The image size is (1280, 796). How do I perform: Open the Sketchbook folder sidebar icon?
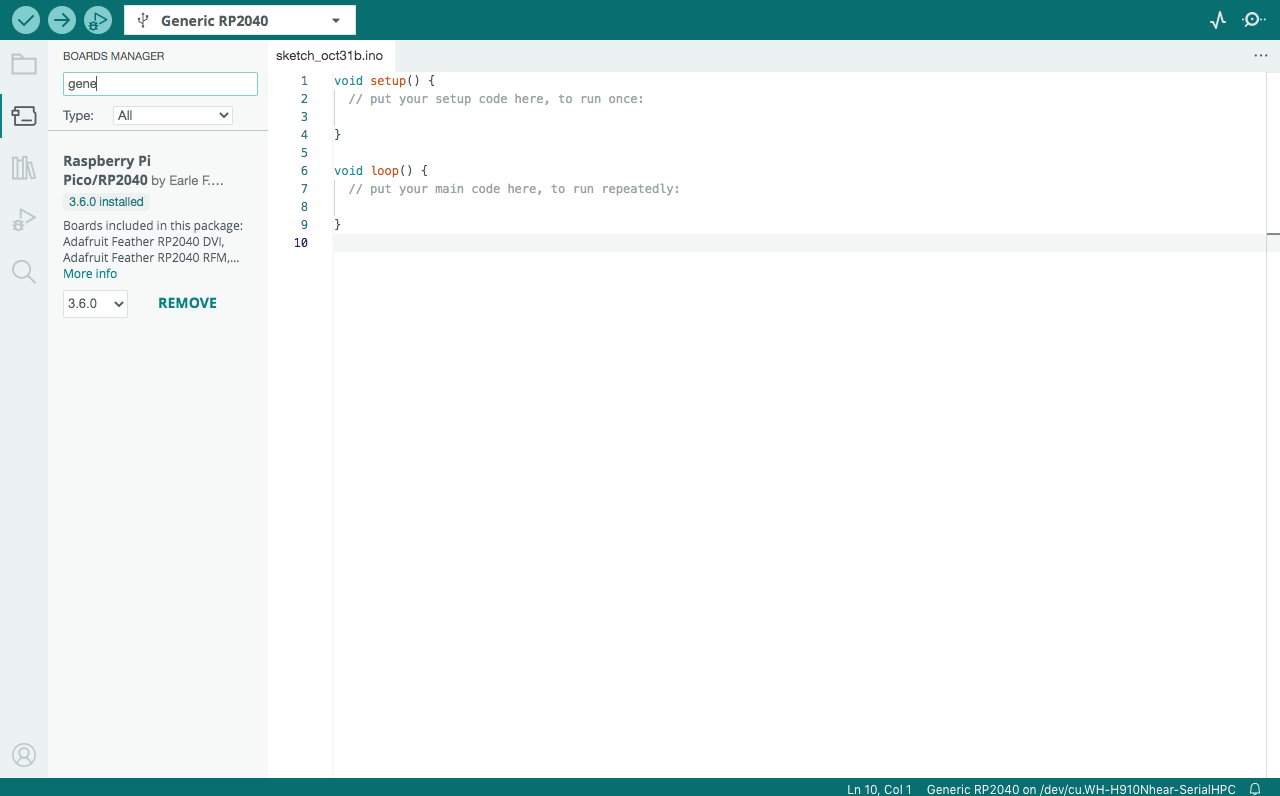(x=24, y=65)
